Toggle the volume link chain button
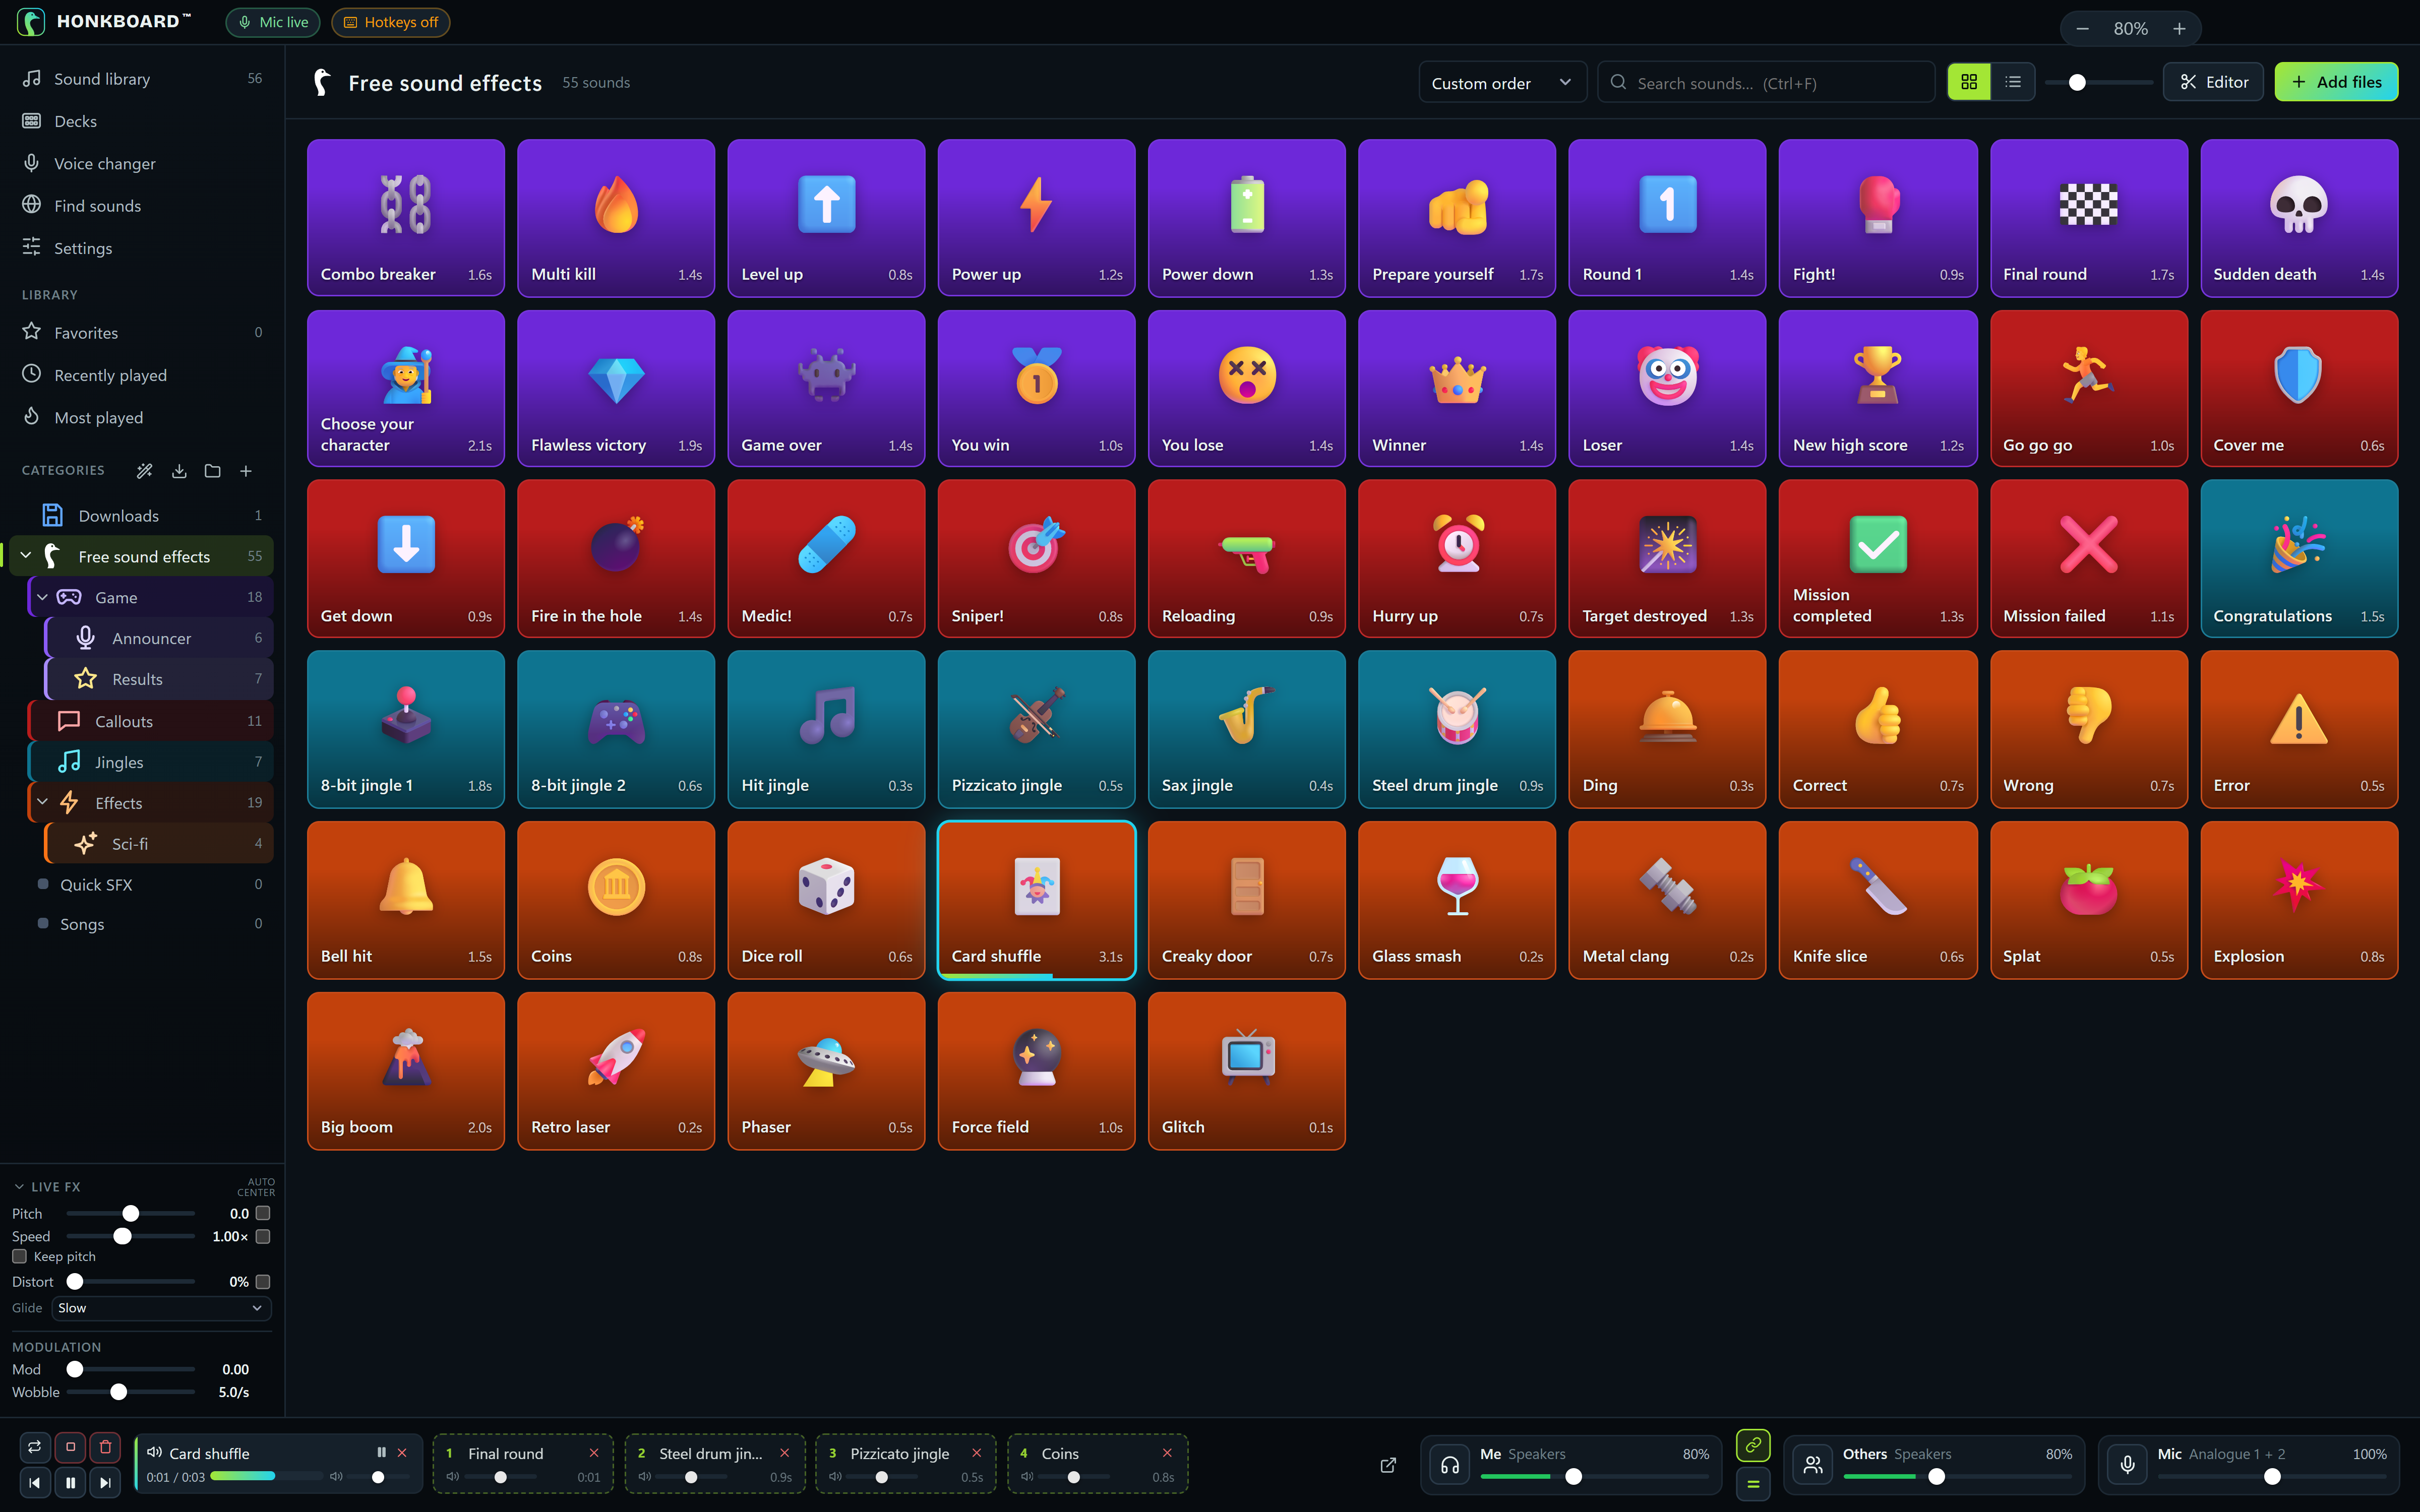The width and height of the screenshot is (2420, 1512). 1753,1445
